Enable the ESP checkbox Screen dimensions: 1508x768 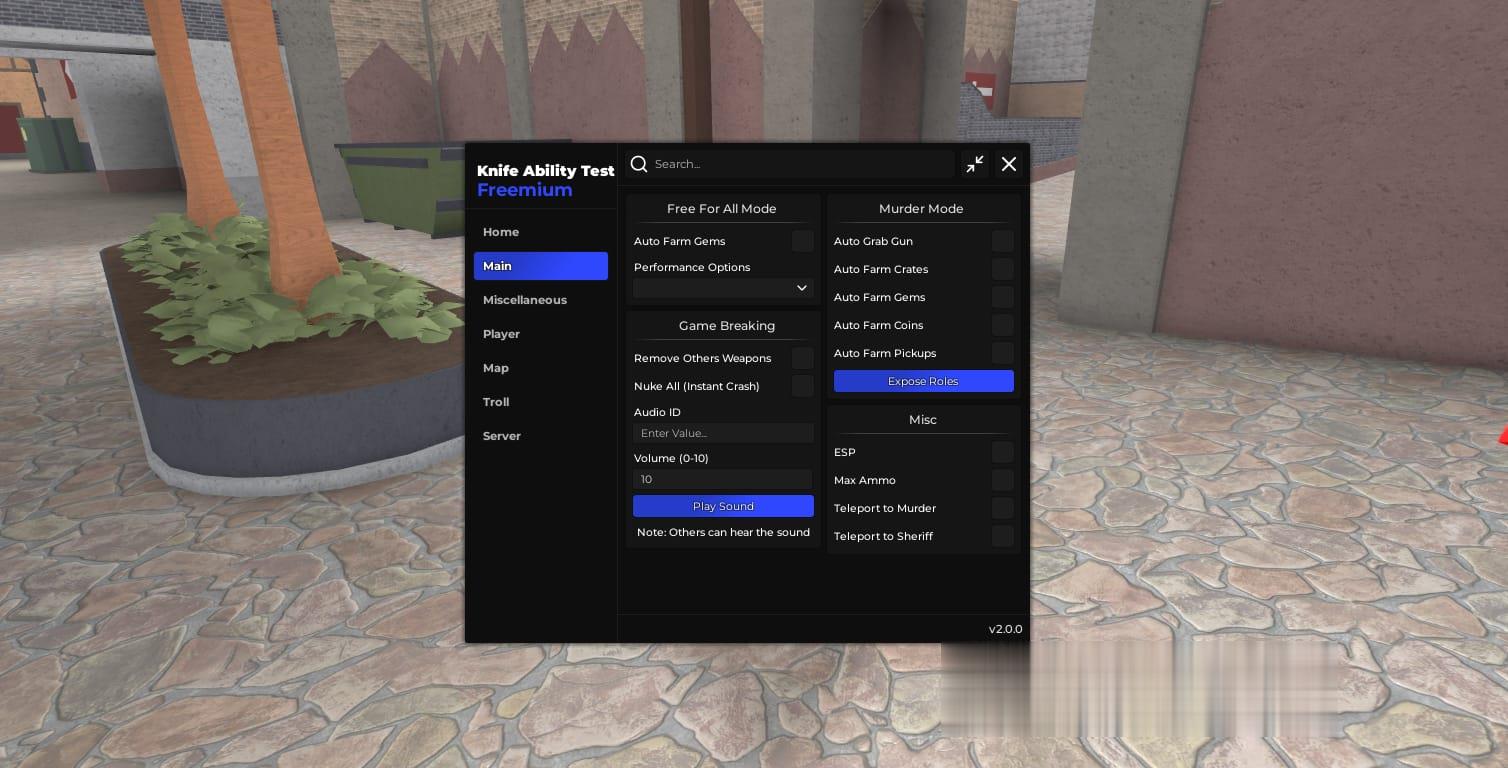coord(1002,452)
